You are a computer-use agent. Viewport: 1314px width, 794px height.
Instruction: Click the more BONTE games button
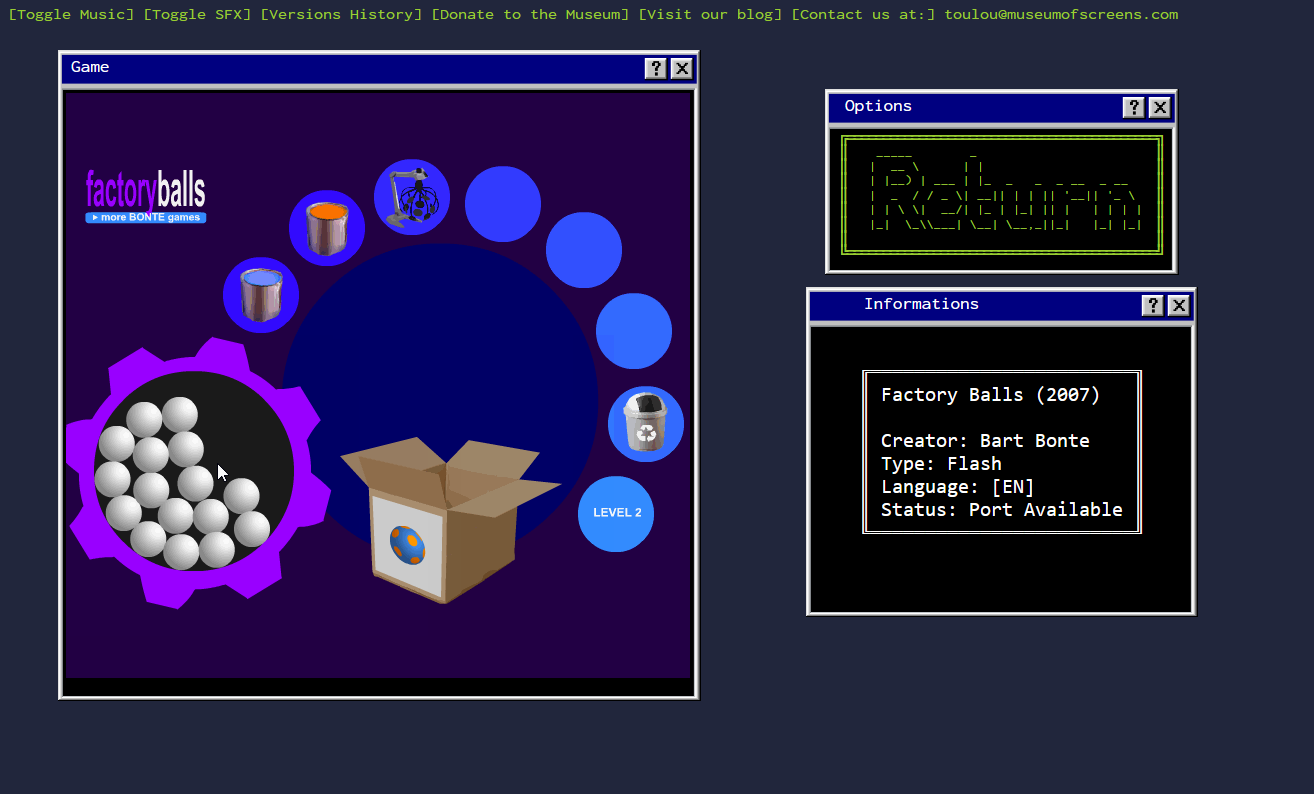146,218
